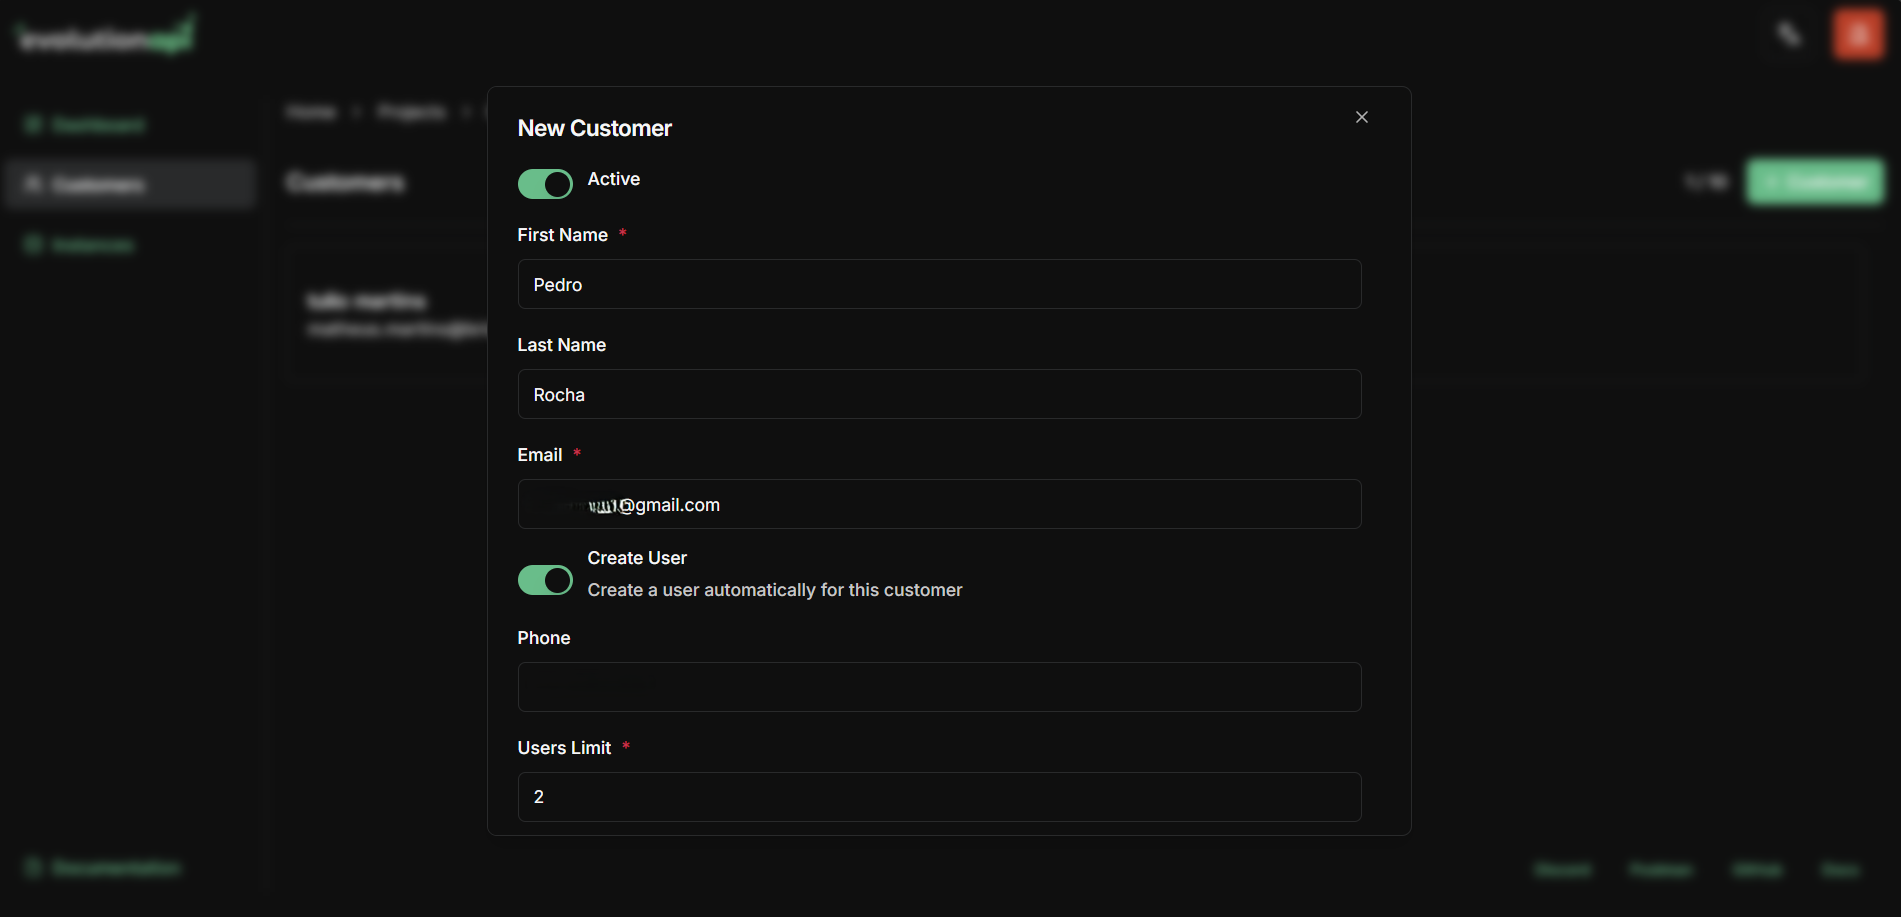Screen dimensions: 1901x917
Task: Click the Home breadcrumb link
Action: [x=311, y=111]
